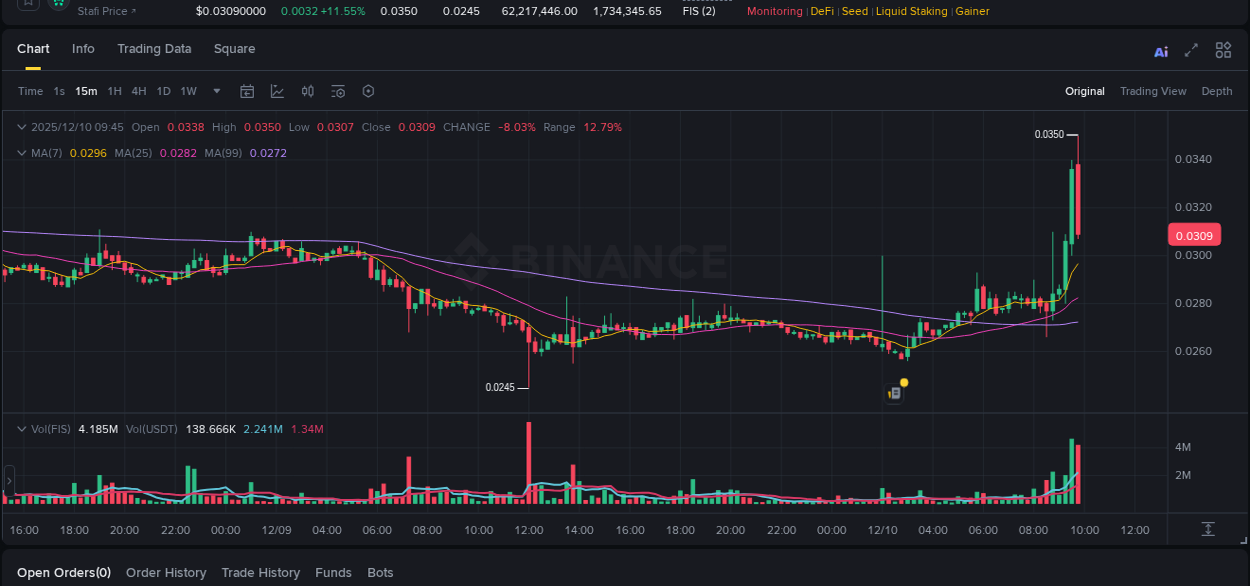Collapse the OHLC price info row
Viewport: 1250px width, 586px height.
(x=21, y=127)
